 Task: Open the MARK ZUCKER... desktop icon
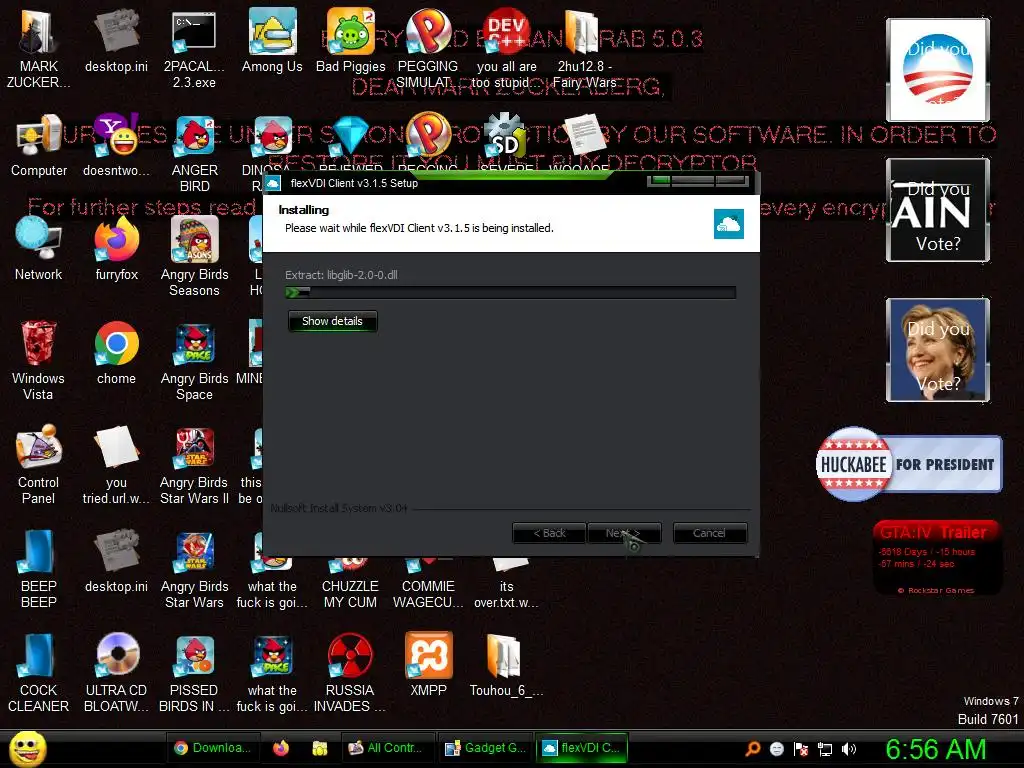click(x=38, y=49)
